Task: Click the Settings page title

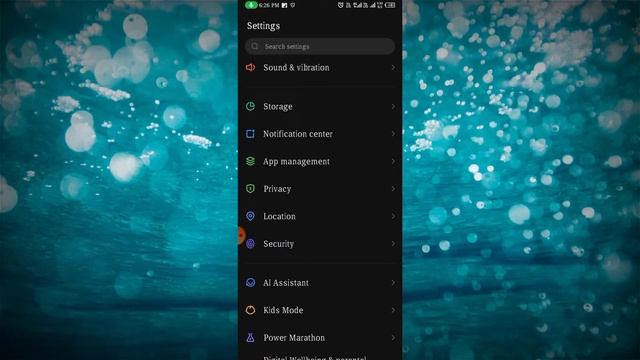Action: (x=263, y=26)
